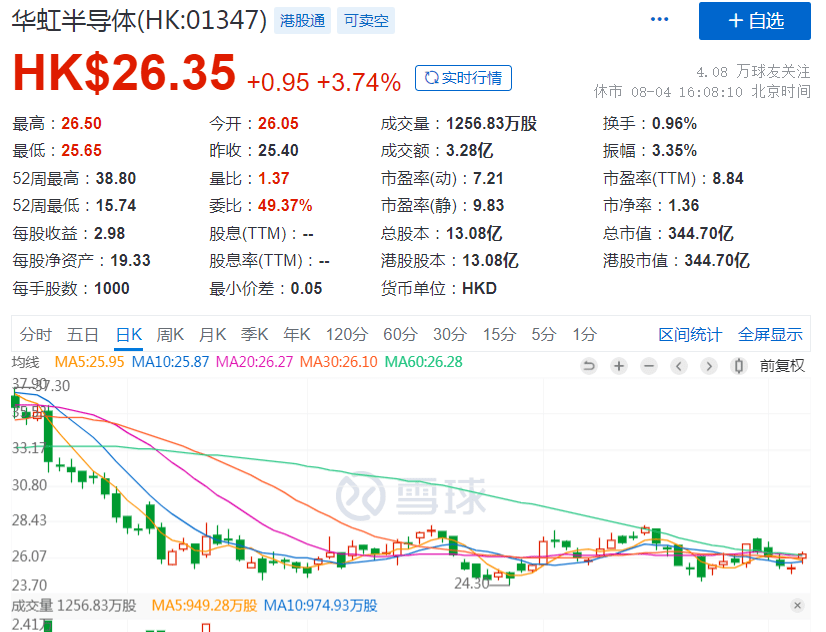Click the 成交额 value 3.28亿

tap(469, 151)
